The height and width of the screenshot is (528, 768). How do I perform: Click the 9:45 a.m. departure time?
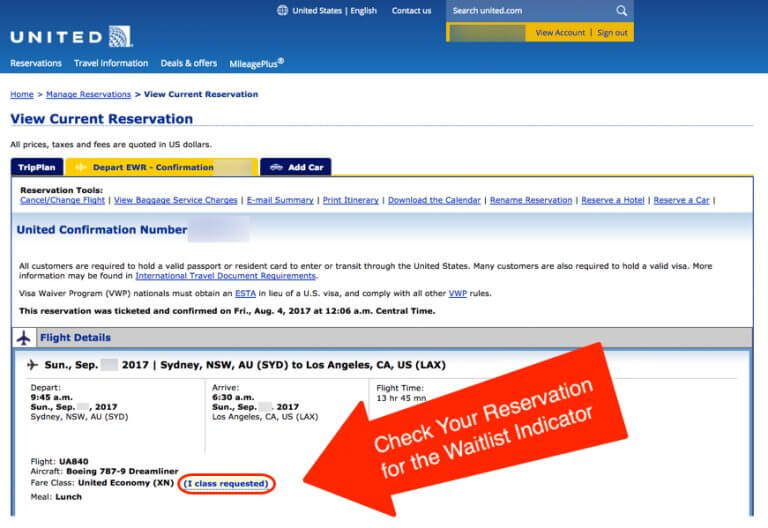51,397
